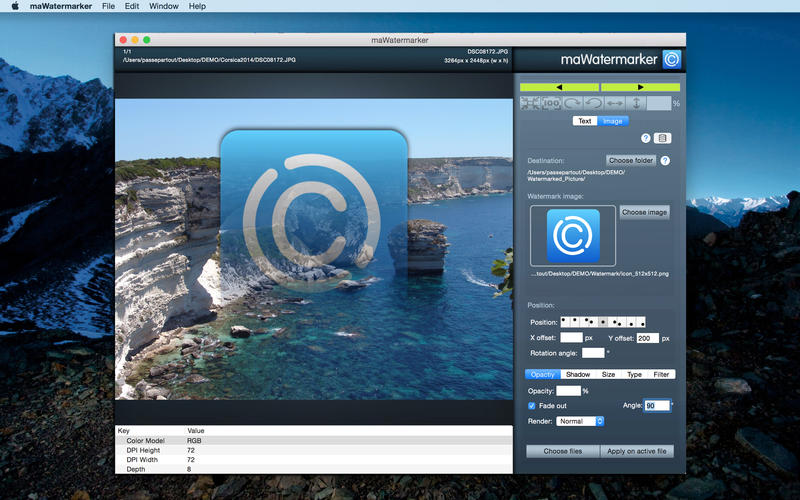
Task: Switch to the Shadow tab
Action: (x=578, y=374)
